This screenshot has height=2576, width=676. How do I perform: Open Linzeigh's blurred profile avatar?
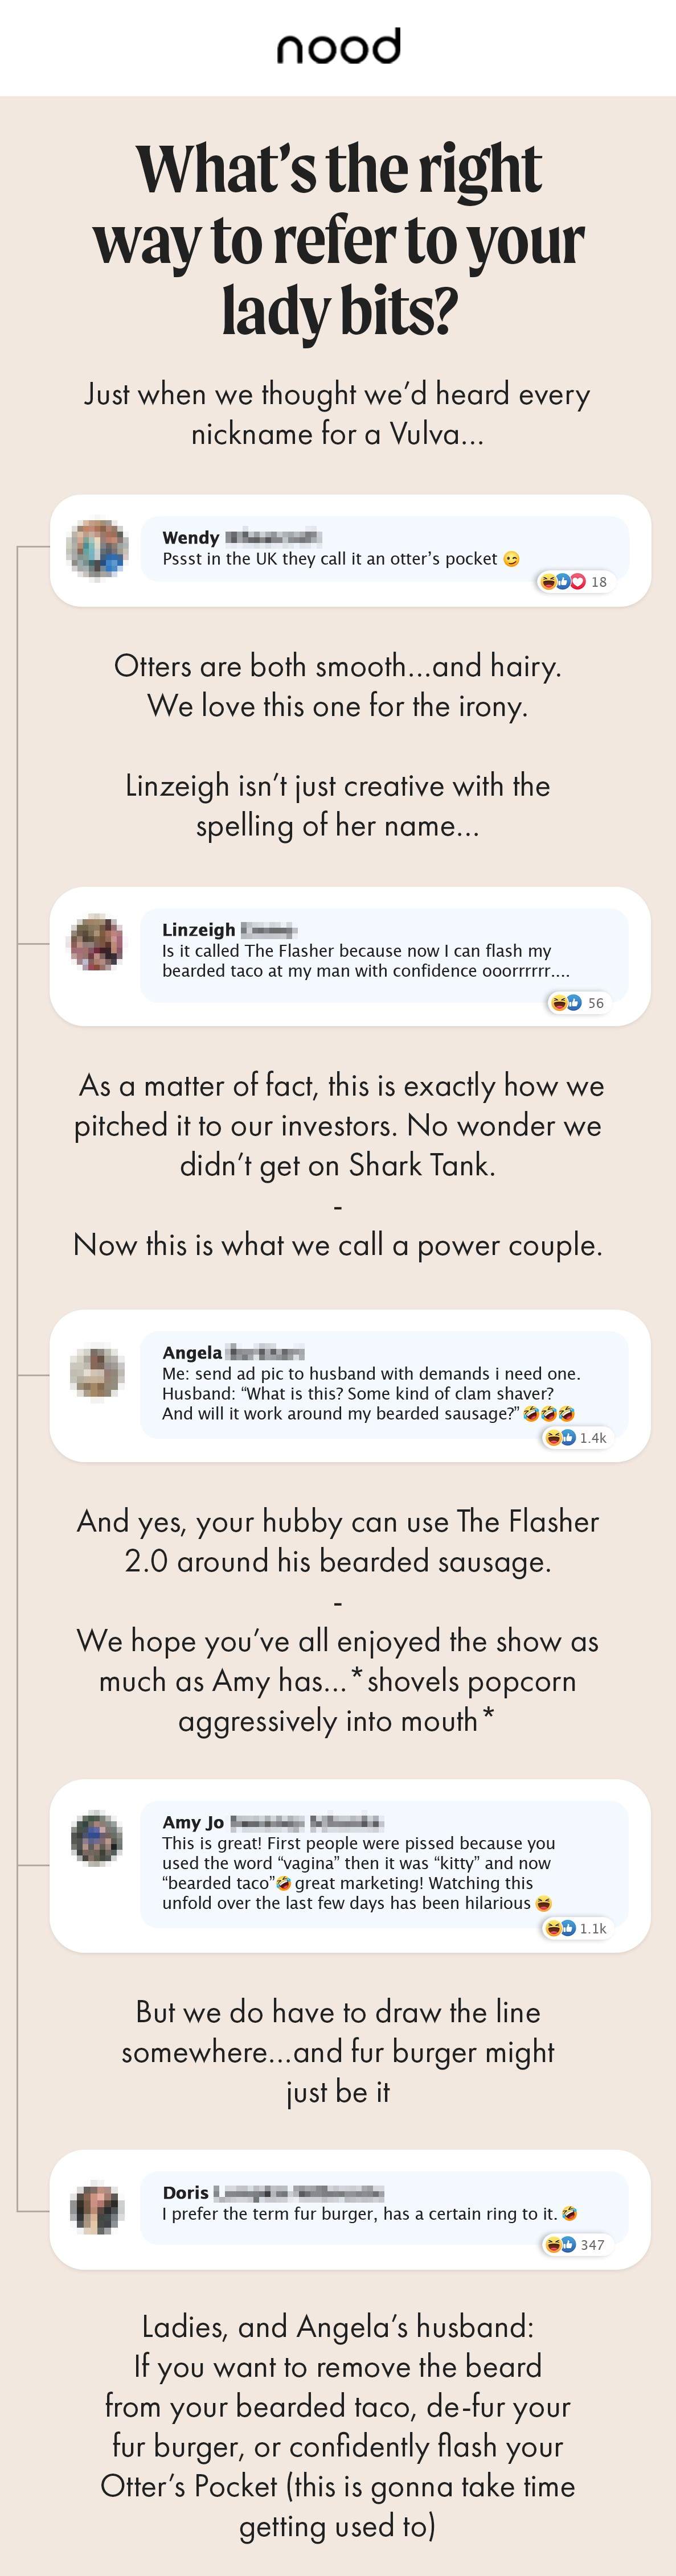click(96, 942)
